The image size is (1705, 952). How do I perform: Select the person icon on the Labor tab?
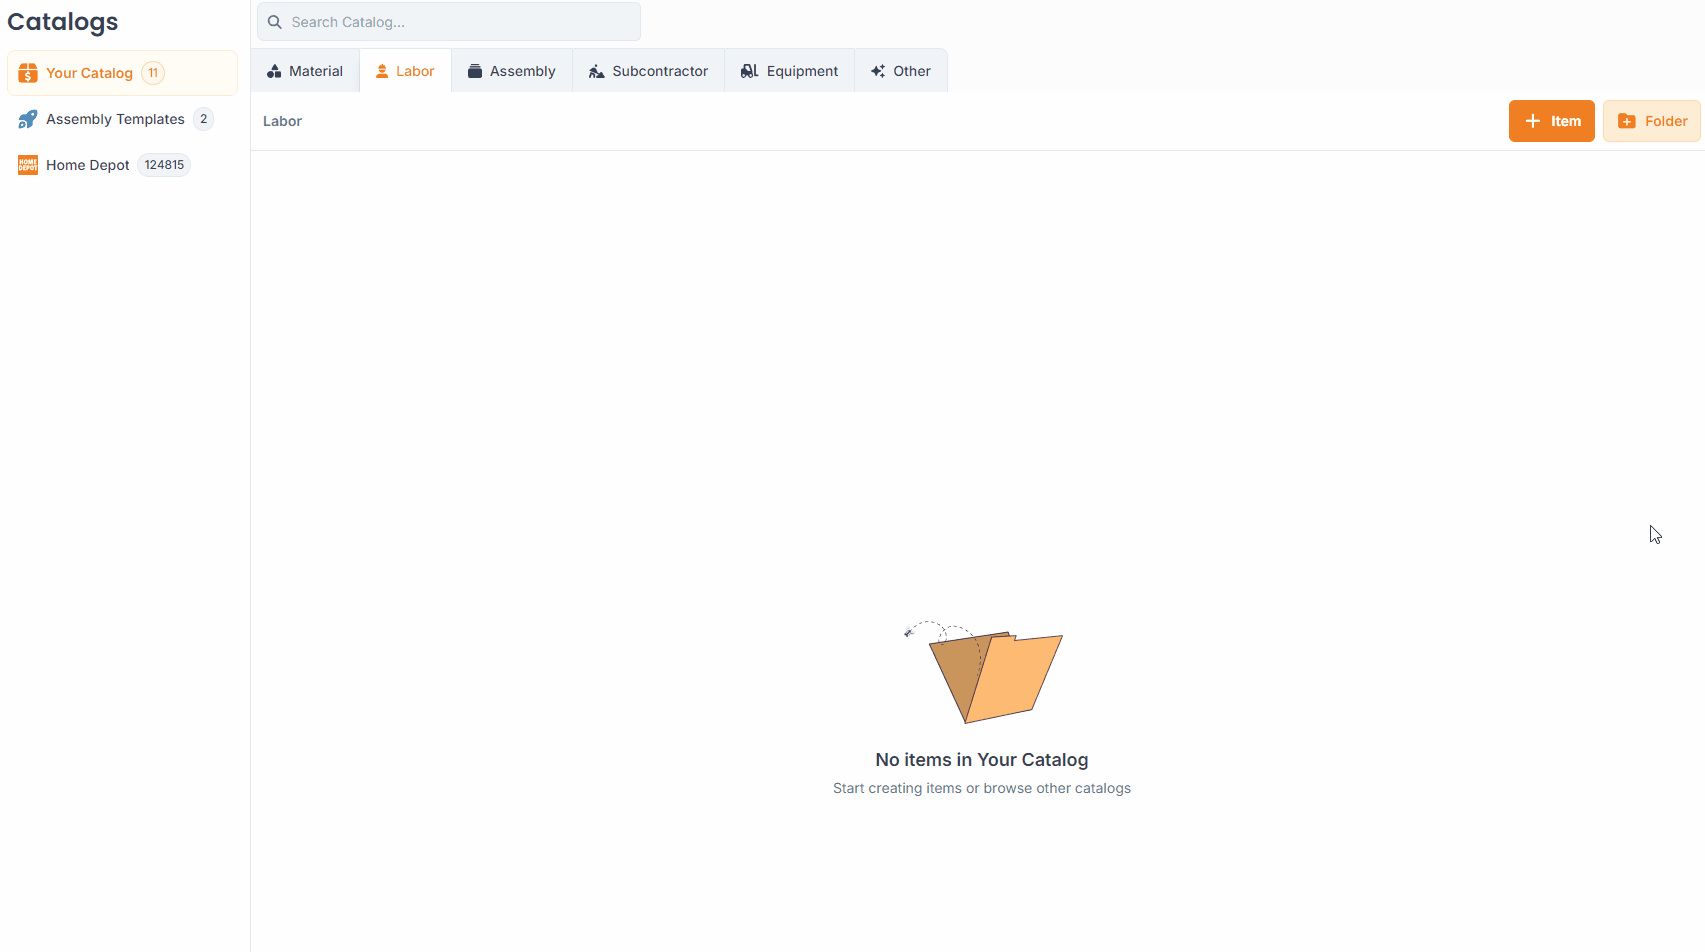tap(380, 70)
